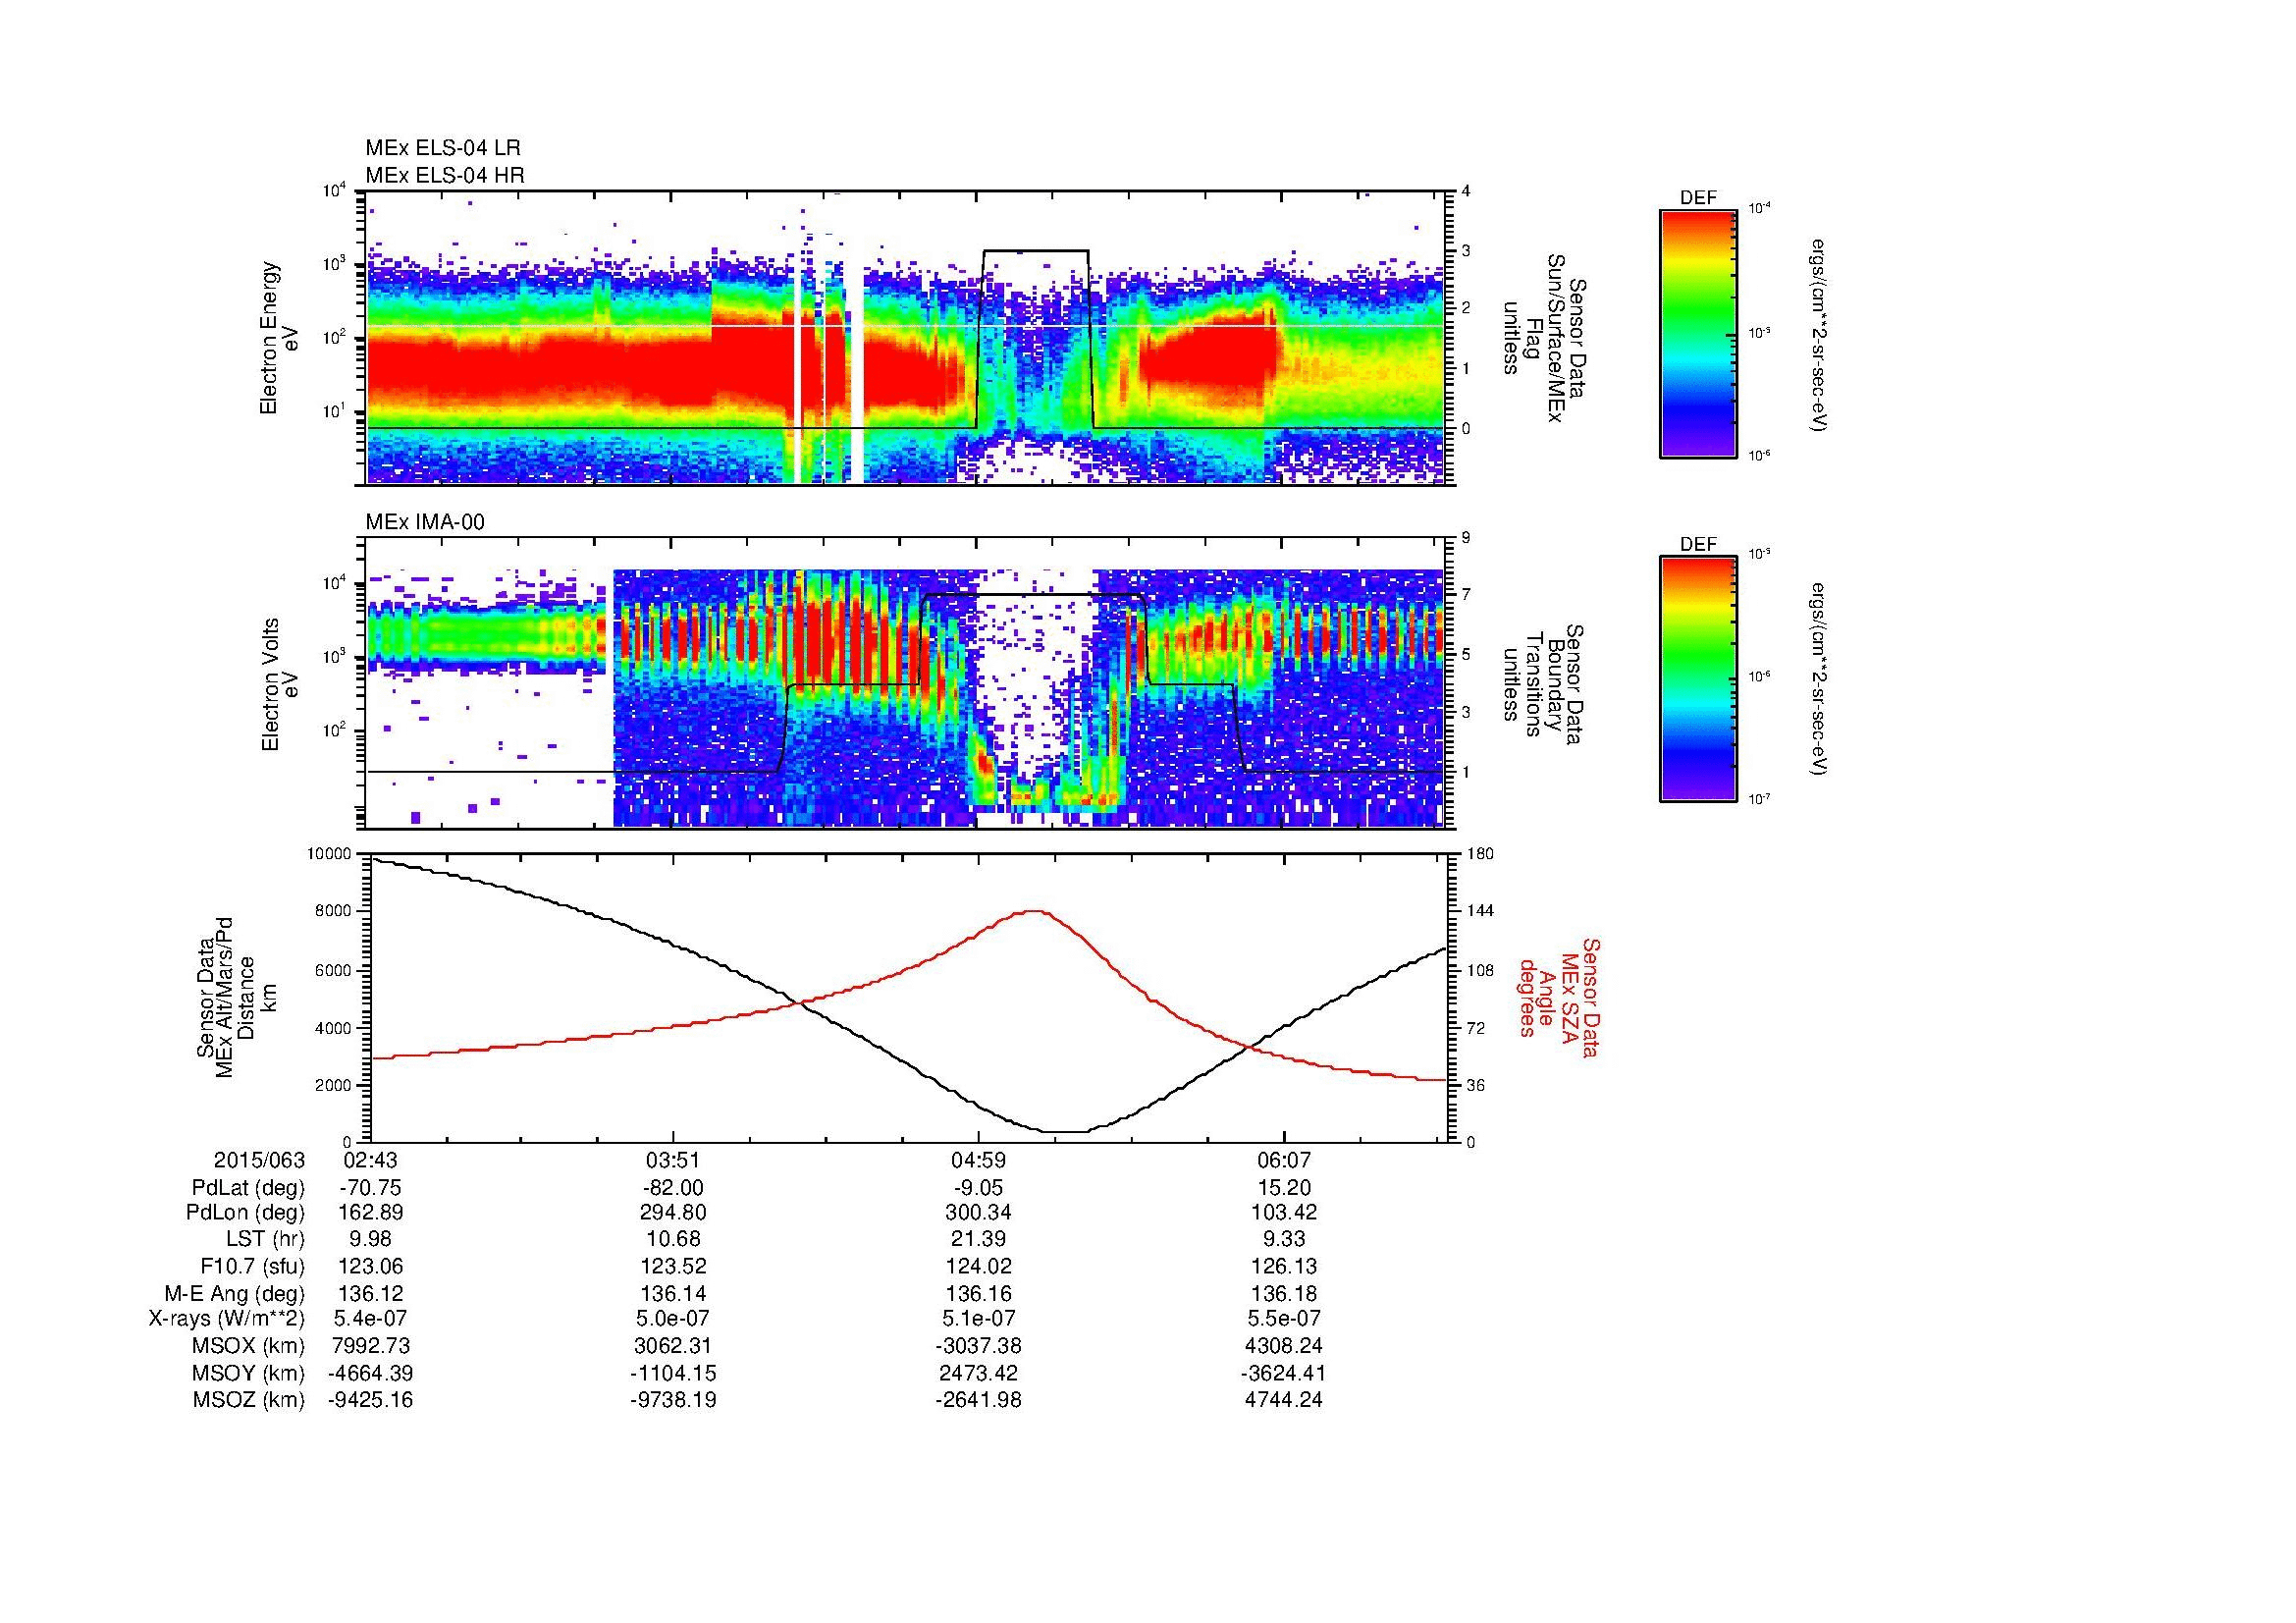Click the PdLon value 162.89
Screen dimensions: 2296x1623
(x=371, y=1214)
